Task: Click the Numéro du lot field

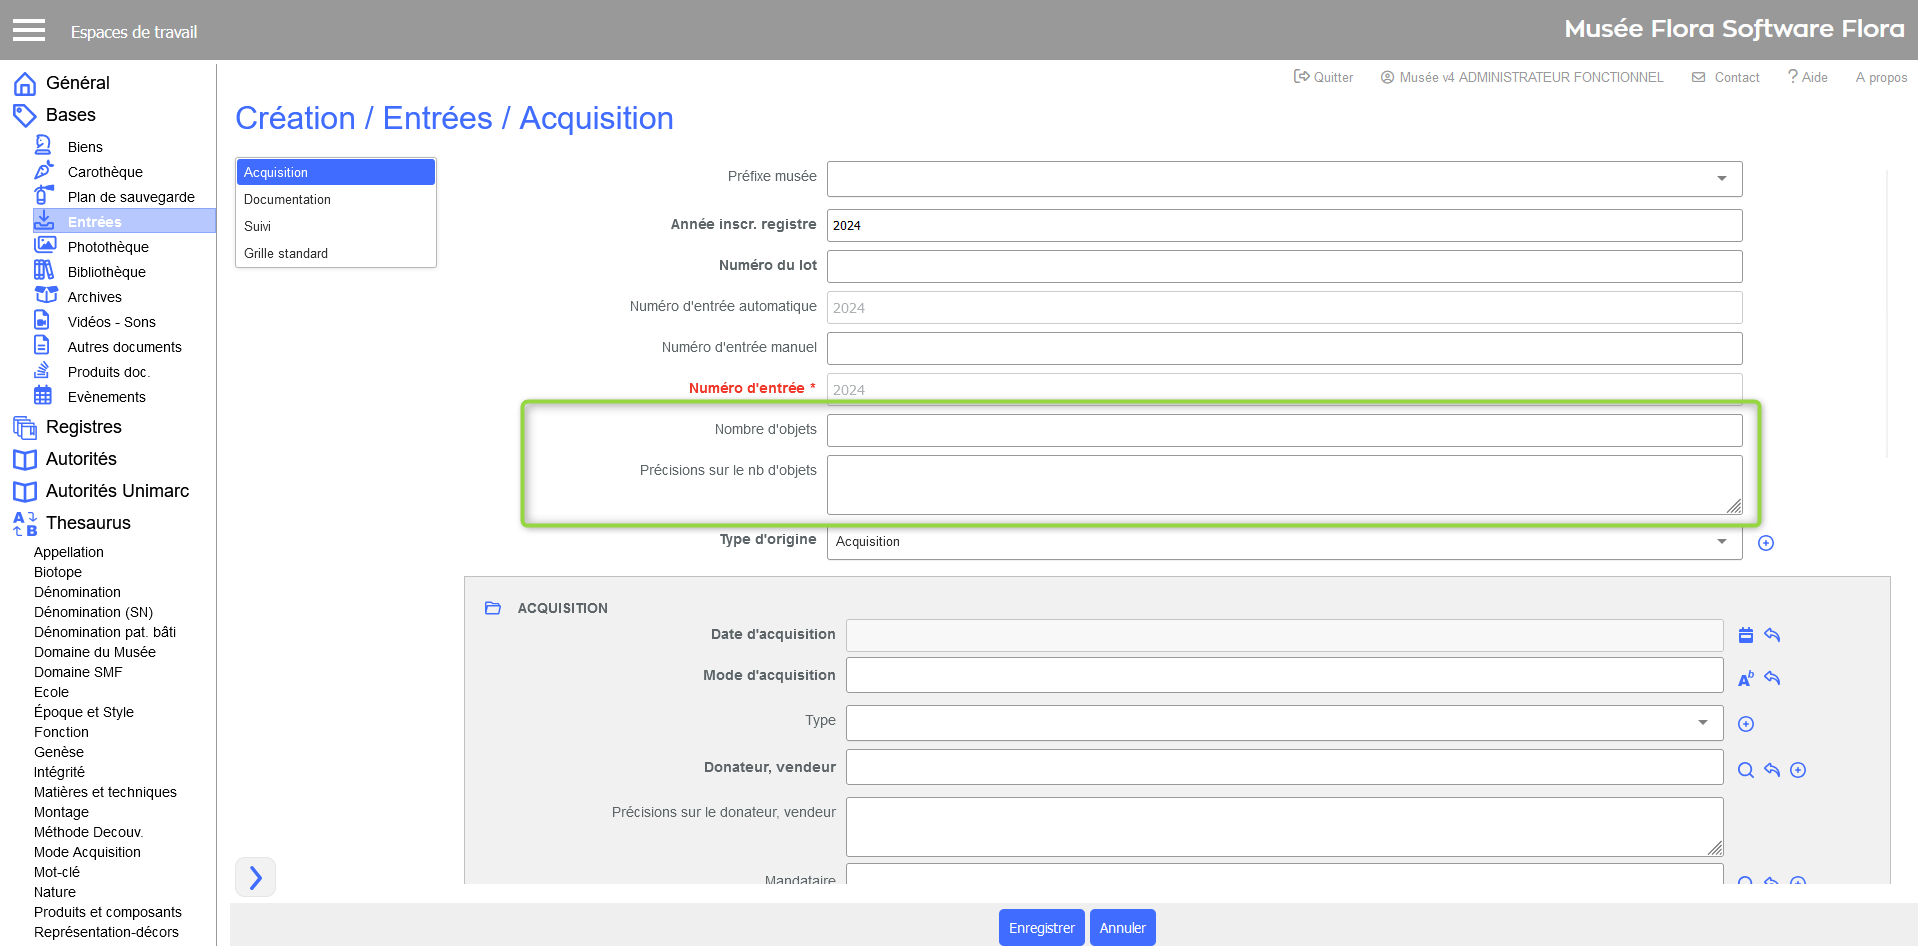Action: [1284, 266]
